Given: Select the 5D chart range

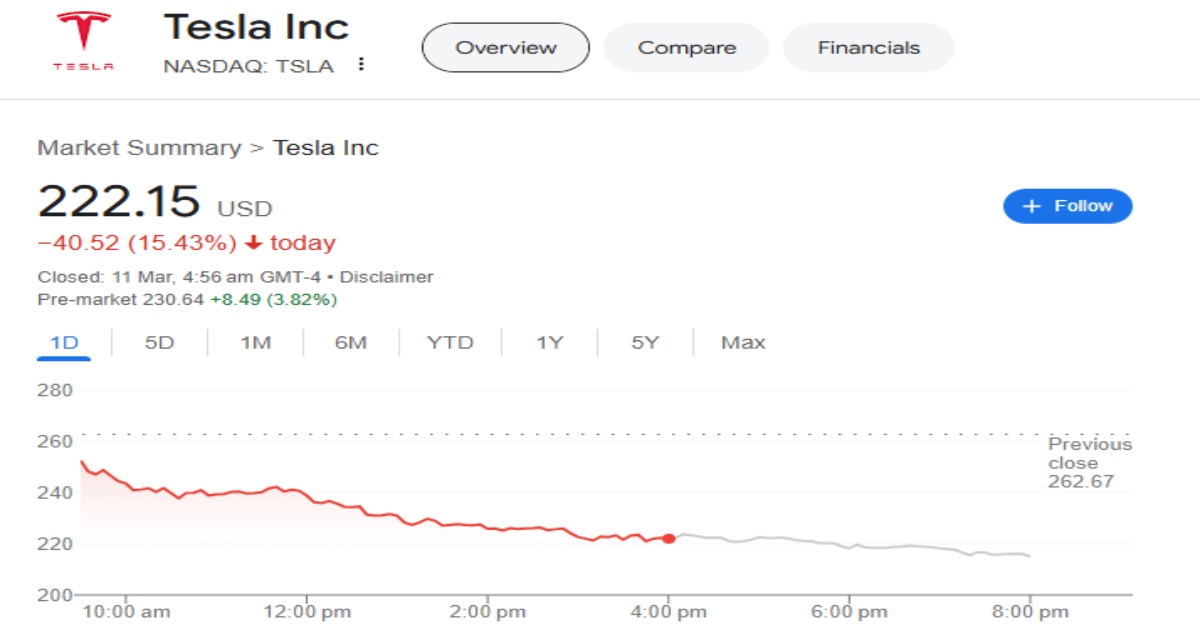Looking at the screenshot, I should [159, 343].
